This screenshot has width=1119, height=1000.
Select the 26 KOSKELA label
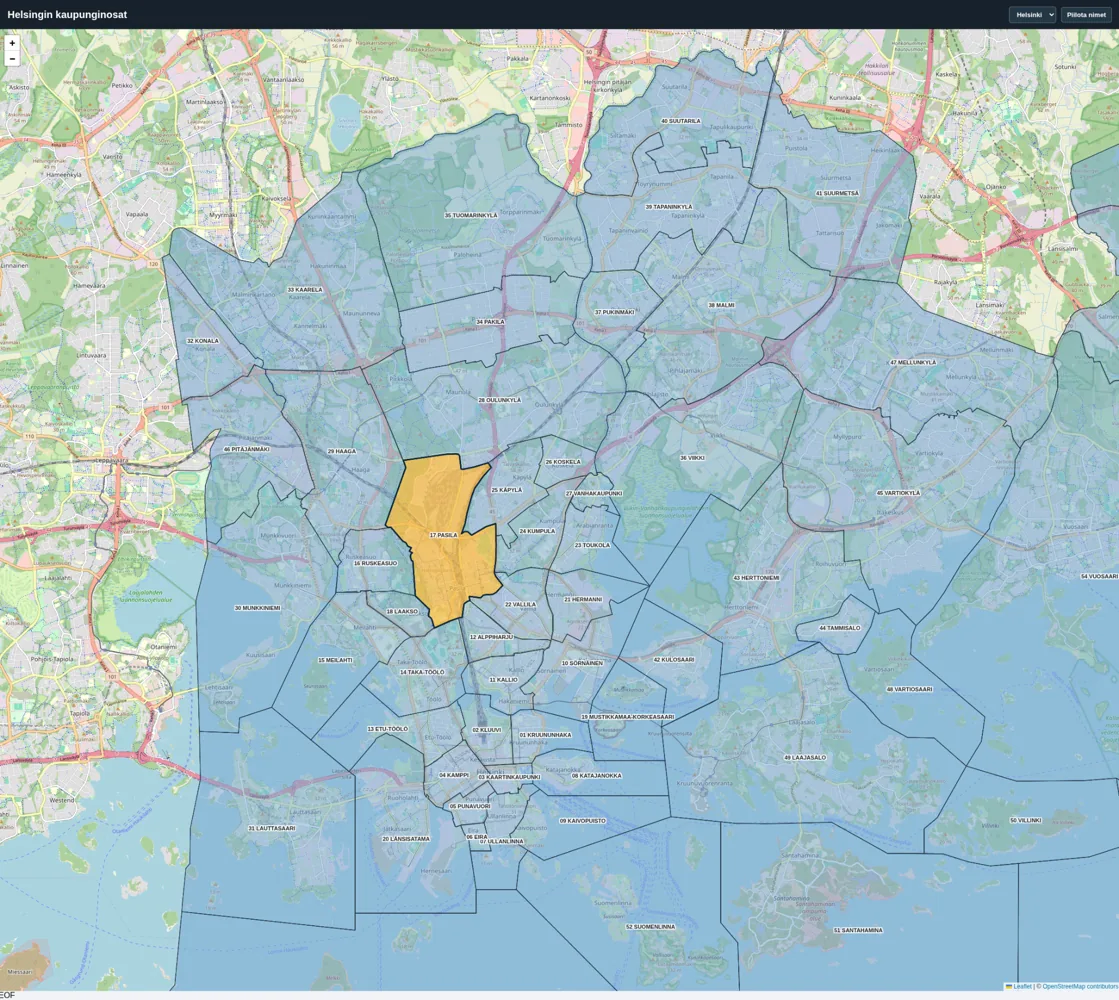tap(563, 462)
